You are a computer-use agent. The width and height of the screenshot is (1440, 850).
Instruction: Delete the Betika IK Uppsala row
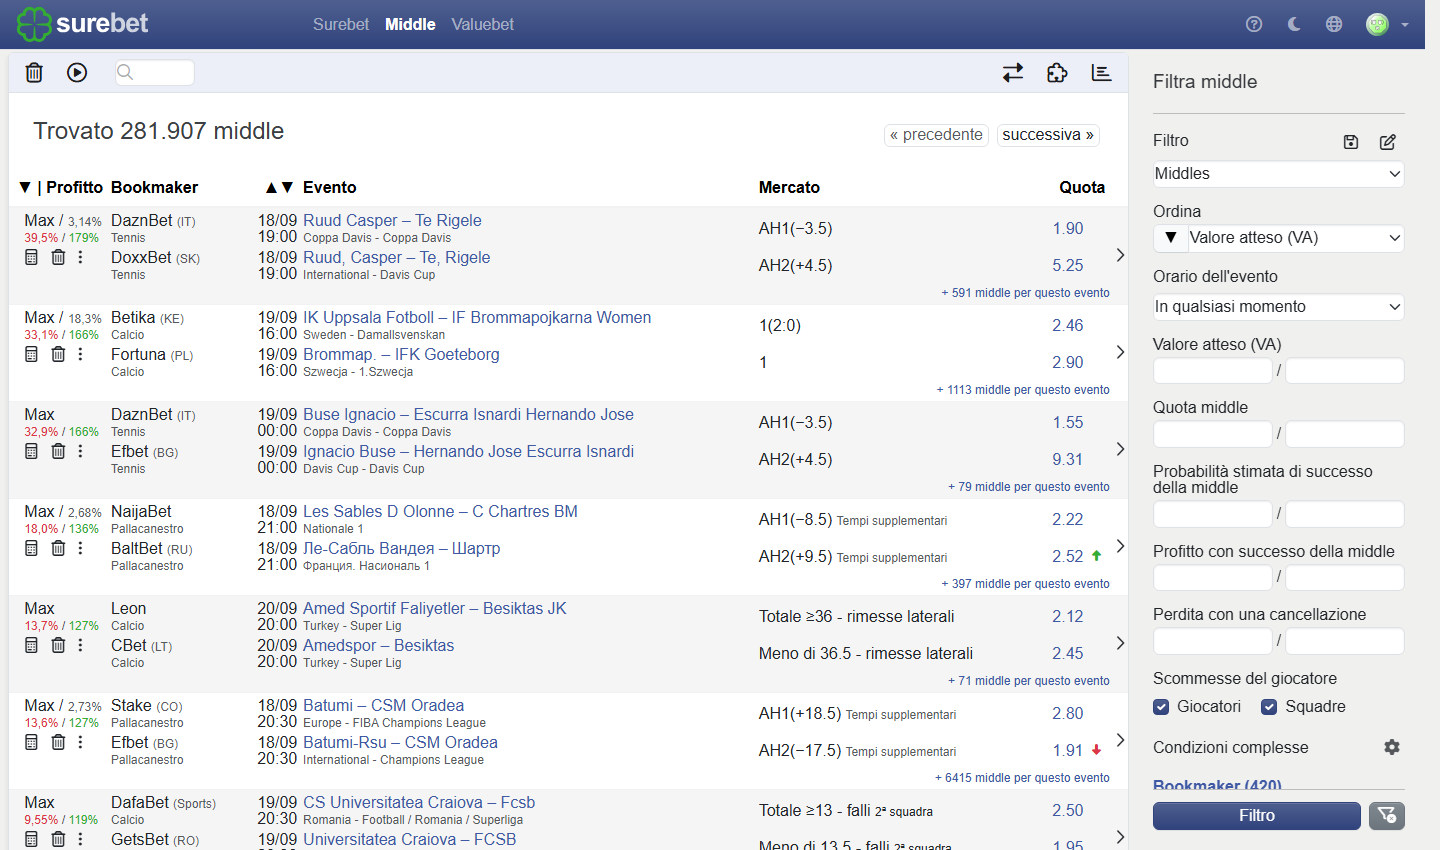coord(58,354)
